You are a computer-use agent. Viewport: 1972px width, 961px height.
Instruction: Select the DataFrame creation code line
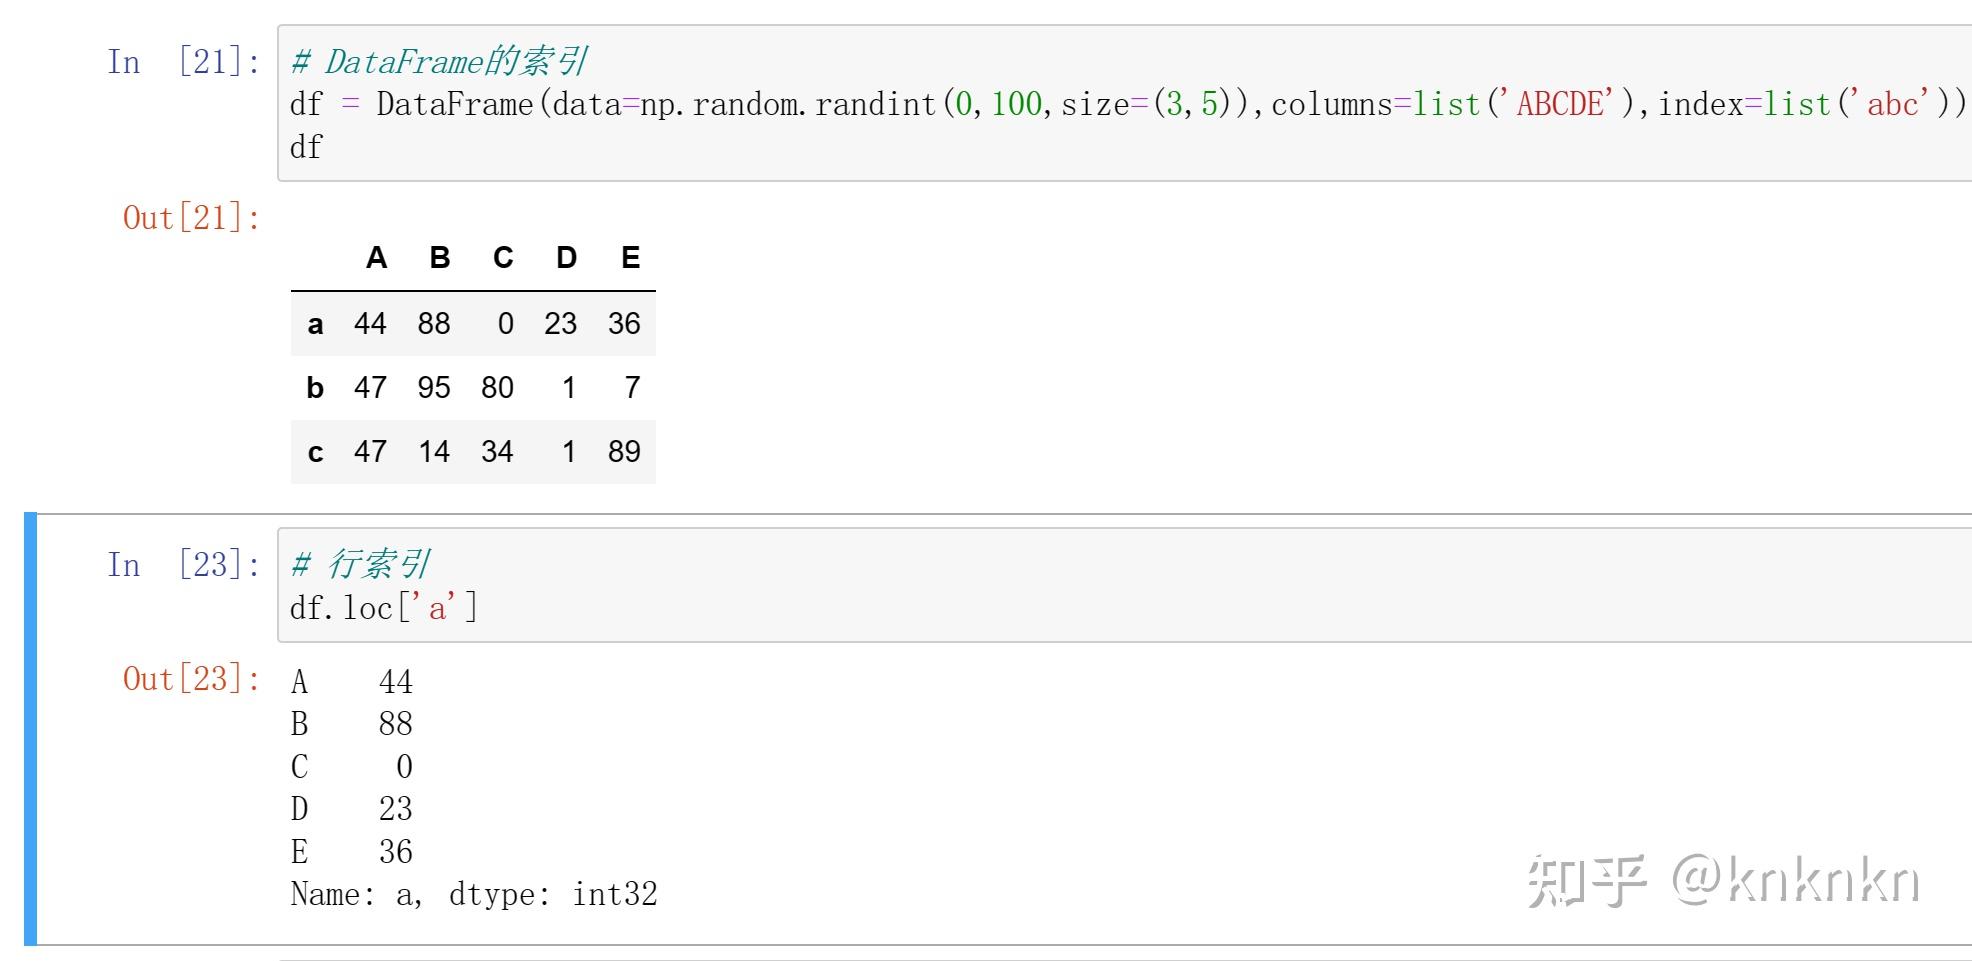pyautogui.click(x=1128, y=104)
